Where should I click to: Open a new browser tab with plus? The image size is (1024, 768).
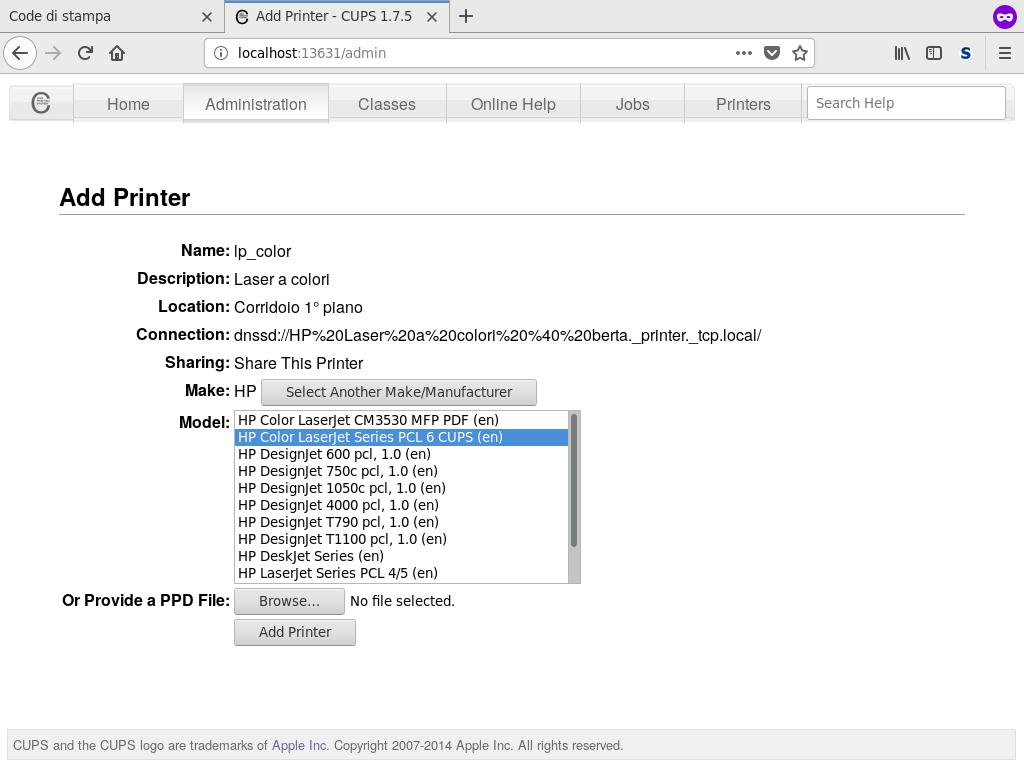click(466, 16)
